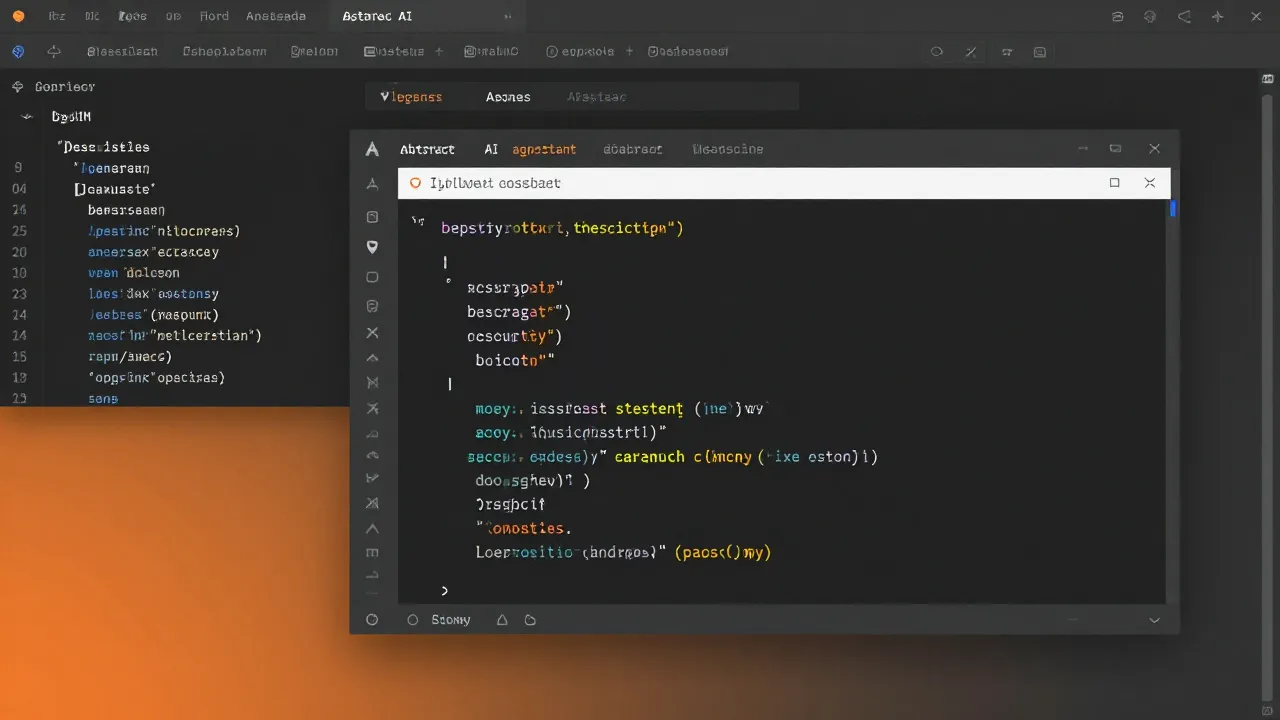Click the "Abtsract" label in dialog header

[427, 149]
